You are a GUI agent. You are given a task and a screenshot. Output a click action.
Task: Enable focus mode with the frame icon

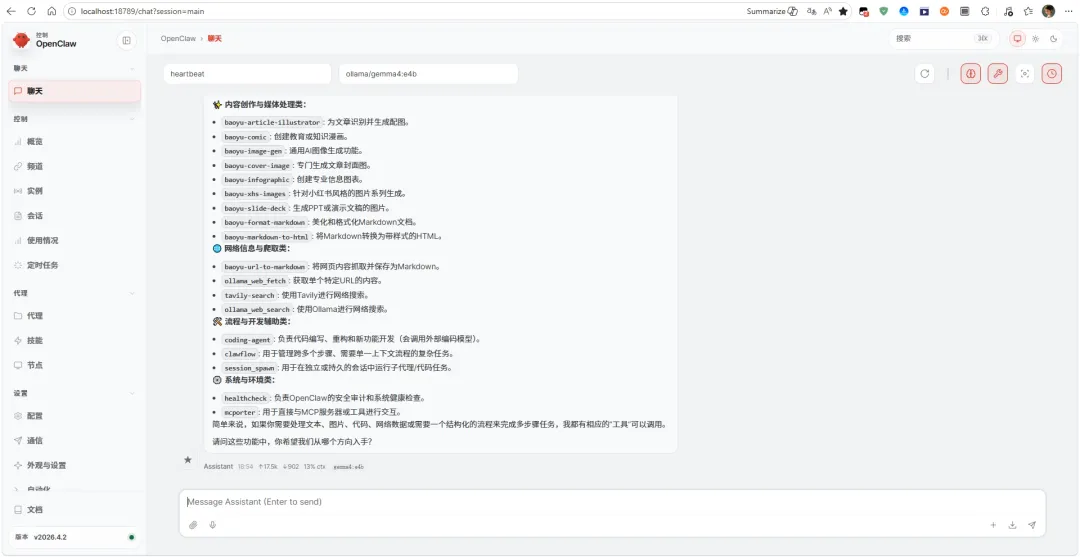pos(1025,74)
